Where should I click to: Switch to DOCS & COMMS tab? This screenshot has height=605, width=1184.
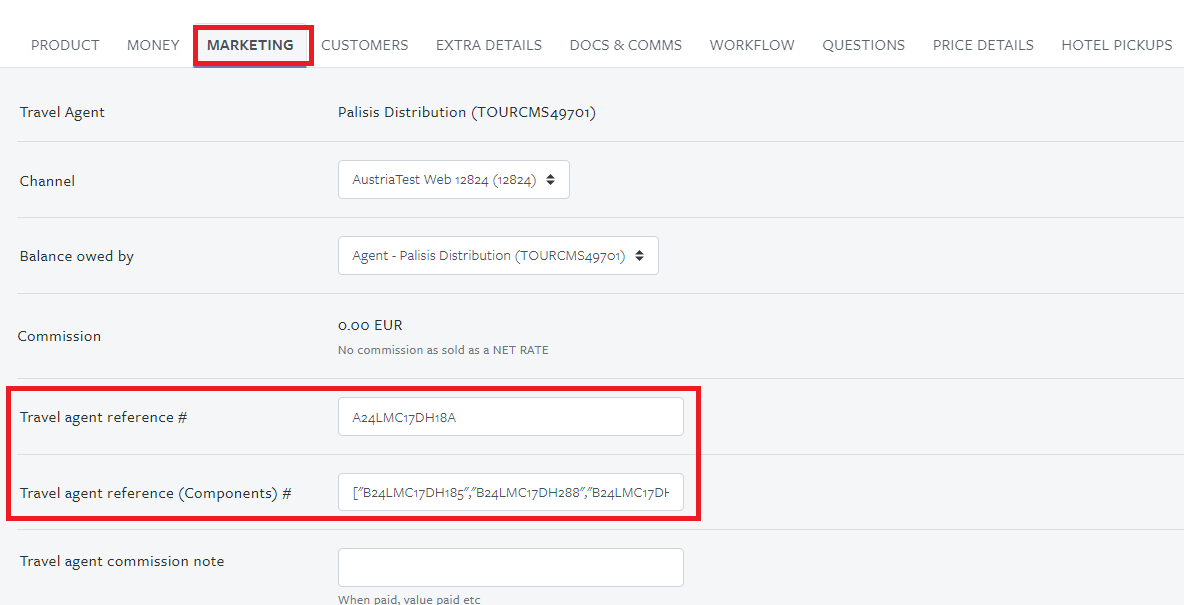coord(625,45)
